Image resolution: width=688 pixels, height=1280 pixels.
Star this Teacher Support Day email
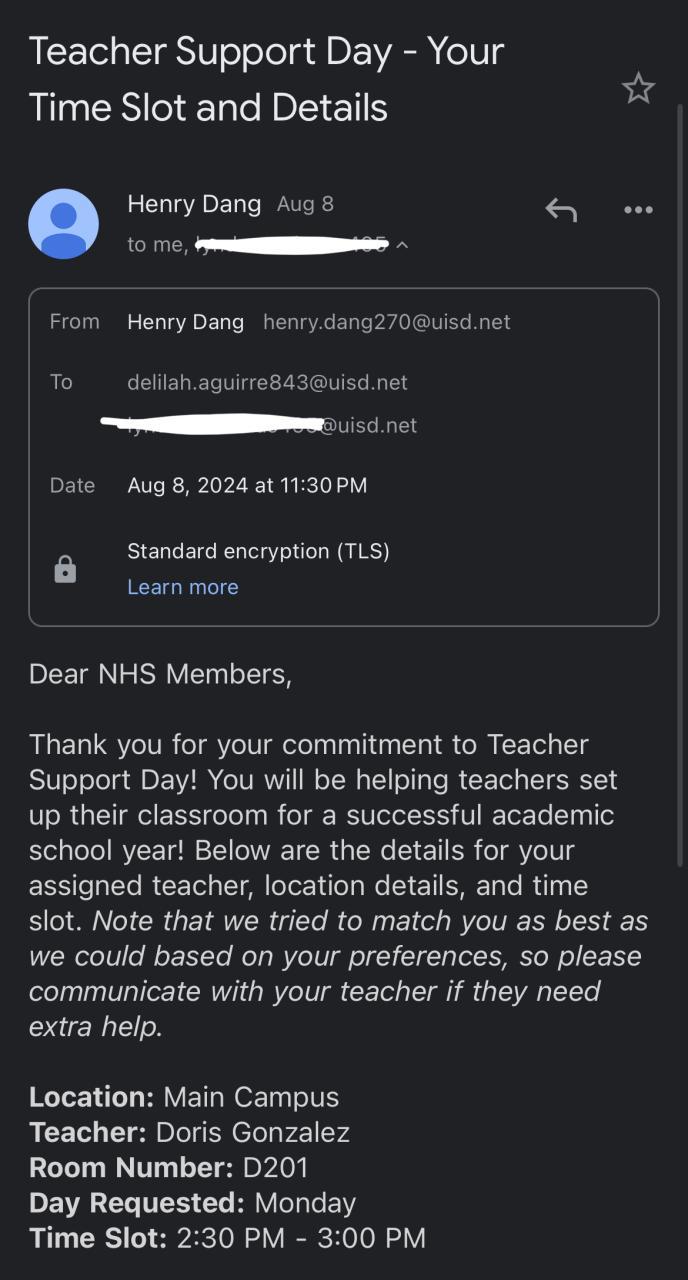tap(638, 90)
